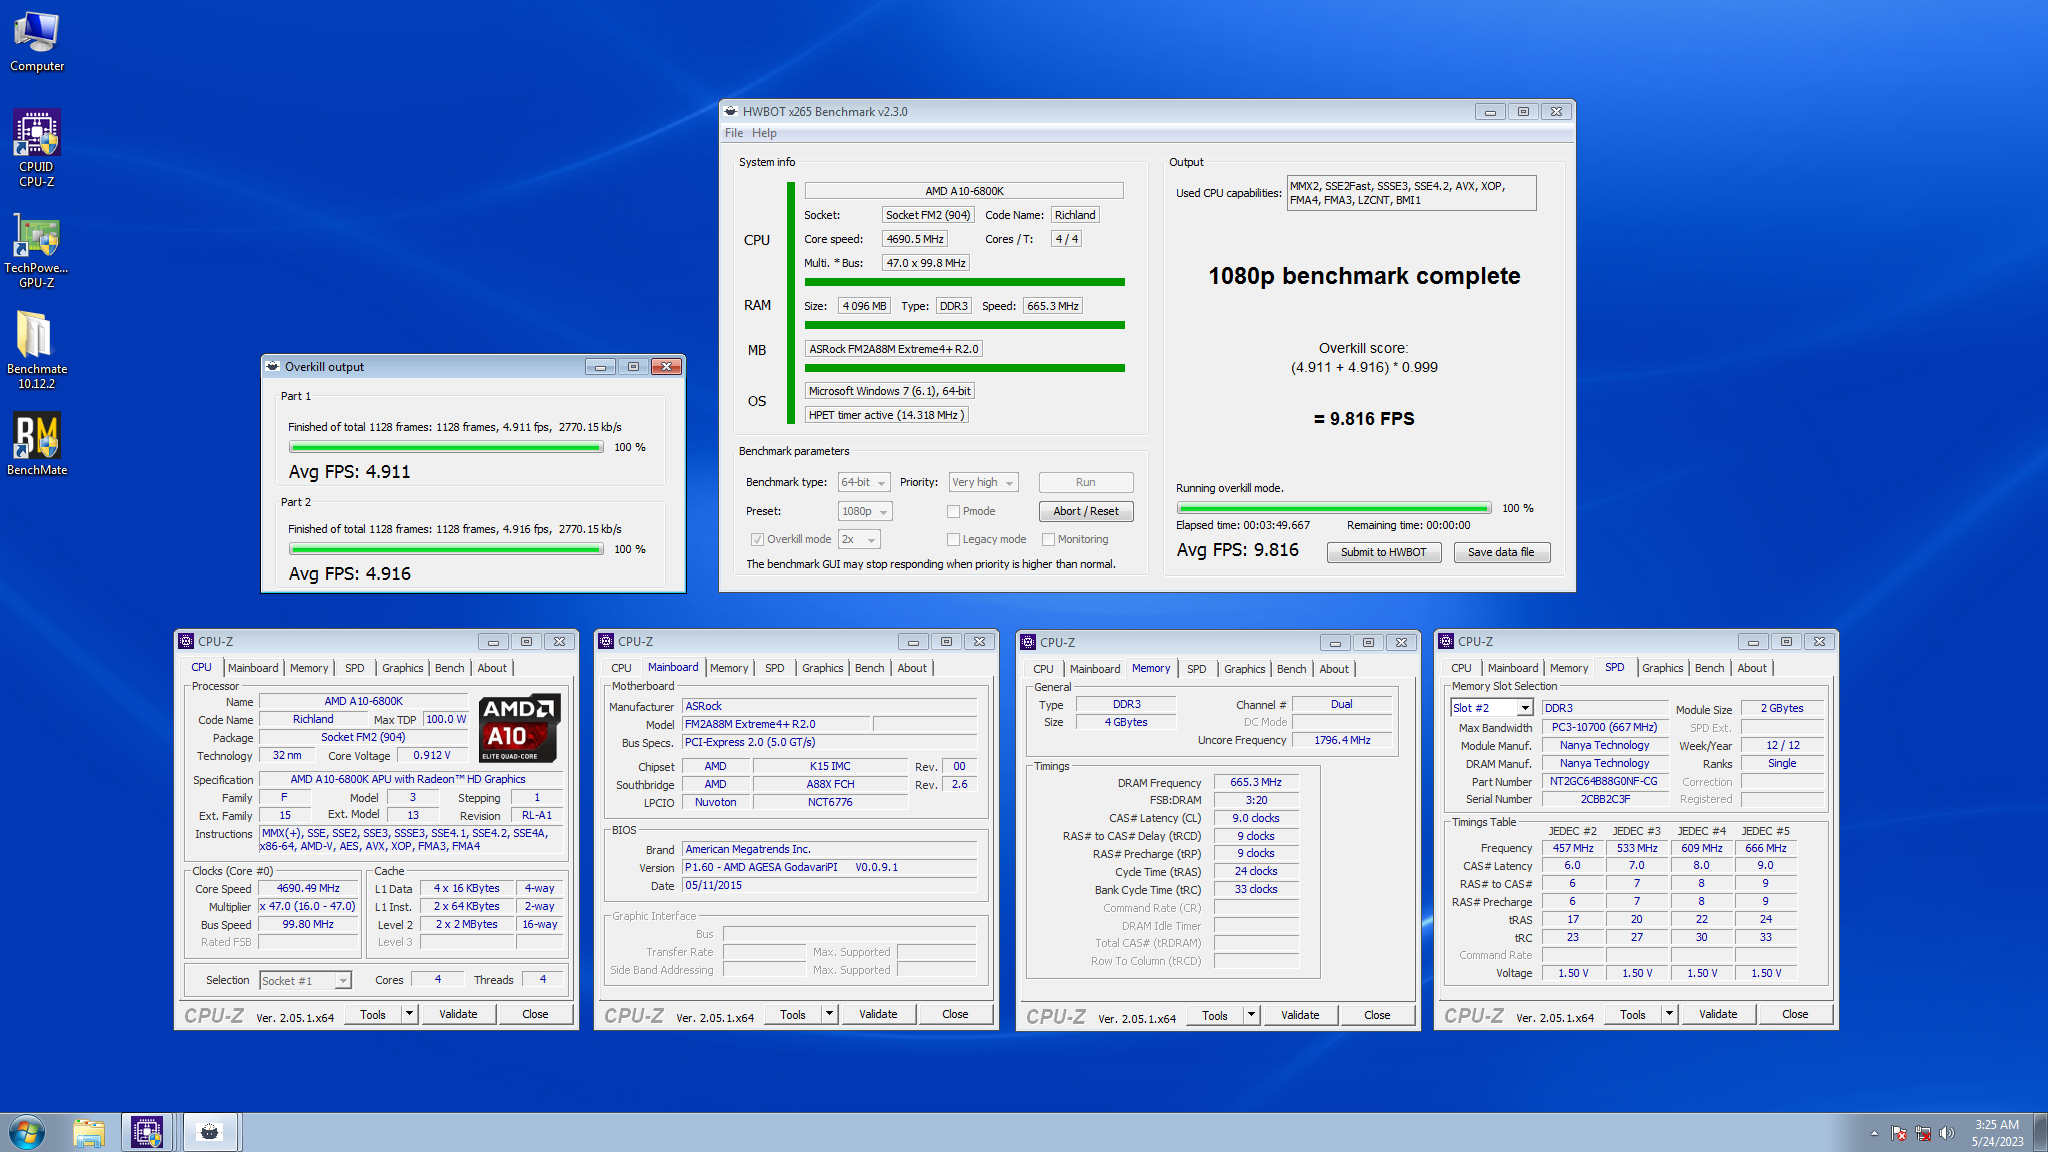Open the File menu in HWBOT x265
The width and height of the screenshot is (2048, 1152).
tap(734, 133)
